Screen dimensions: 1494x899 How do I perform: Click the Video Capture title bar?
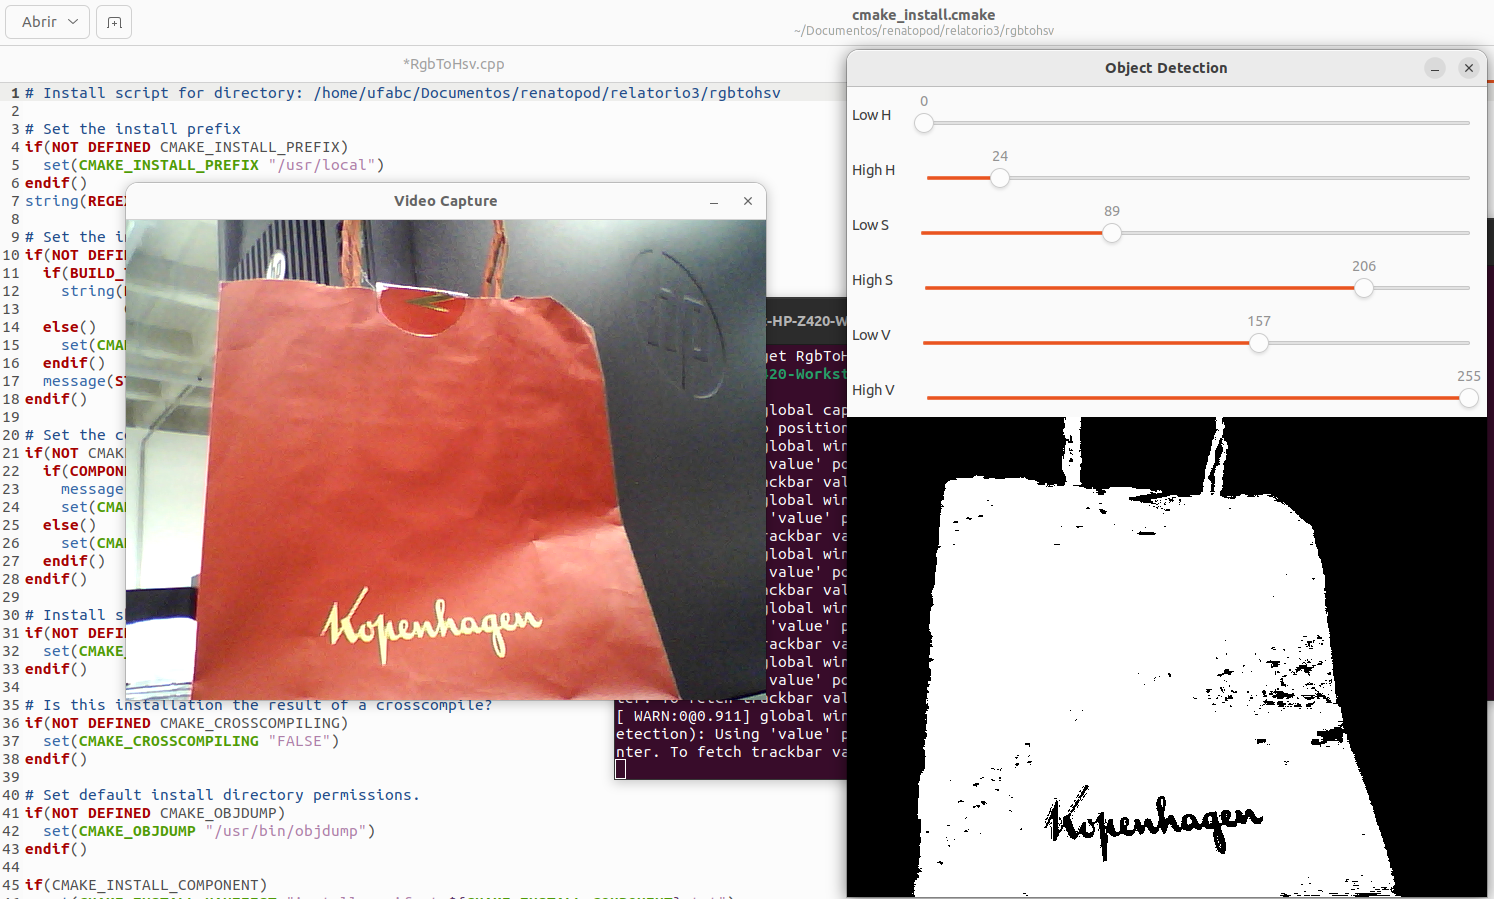pos(445,201)
